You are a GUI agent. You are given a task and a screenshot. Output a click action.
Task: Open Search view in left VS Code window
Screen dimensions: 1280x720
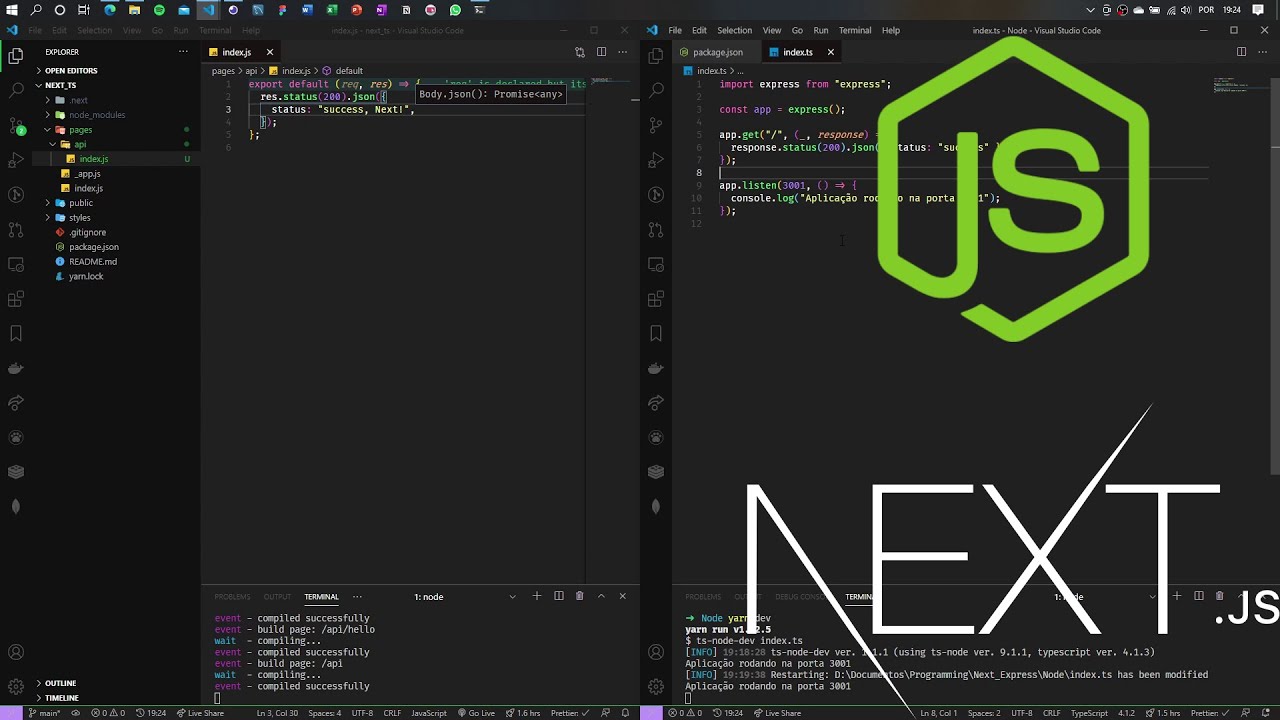(x=15, y=90)
